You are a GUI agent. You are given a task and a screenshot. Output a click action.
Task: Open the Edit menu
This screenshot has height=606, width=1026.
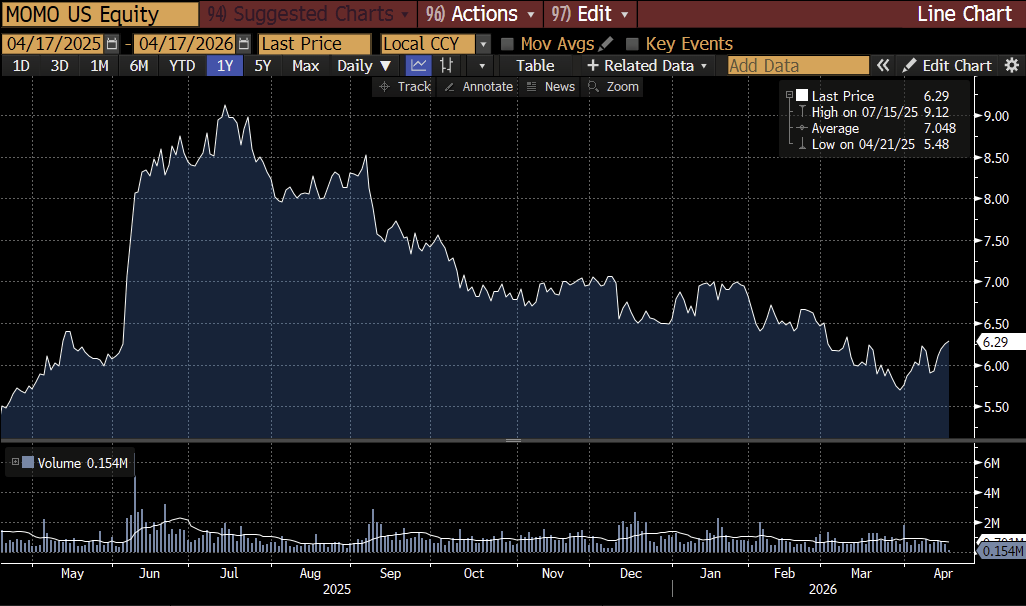click(x=590, y=14)
